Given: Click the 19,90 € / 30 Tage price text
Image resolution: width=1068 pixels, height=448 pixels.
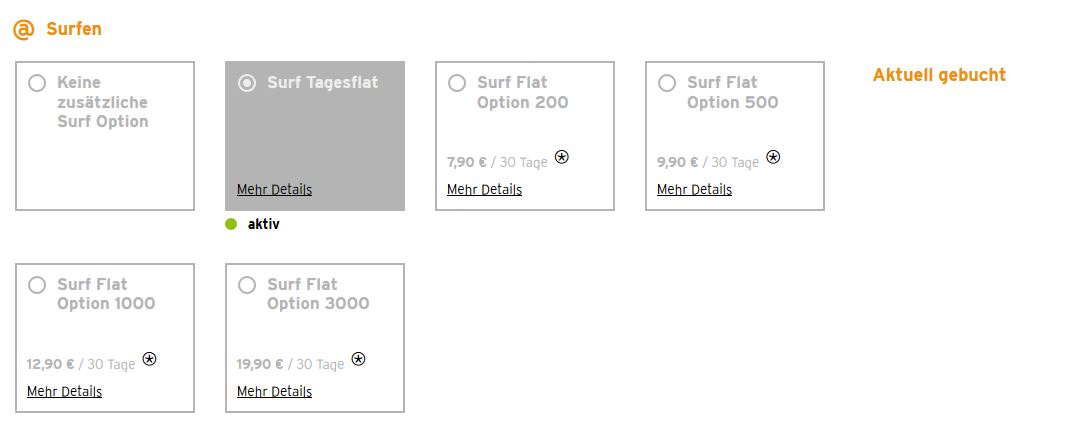Looking at the screenshot, I should point(290,365).
